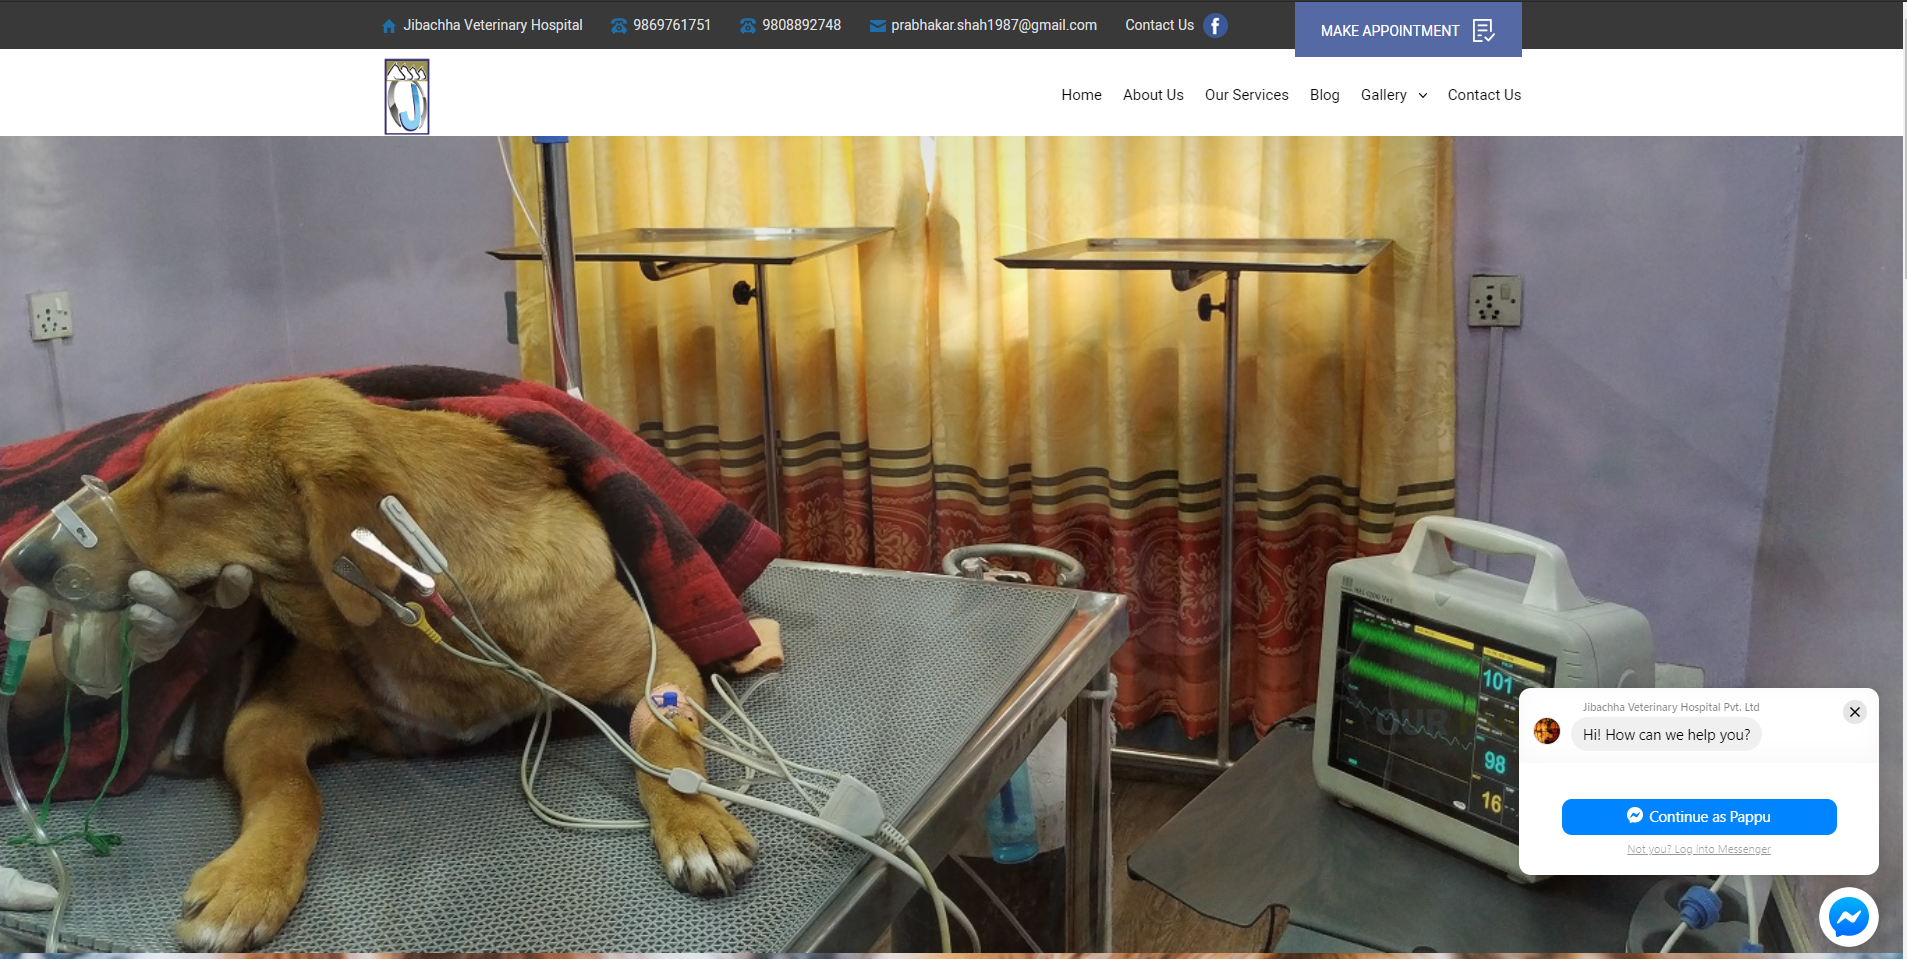Click the Jibachha hospital logo
Viewport: 1907px width, 959px height.
tap(407, 96)
